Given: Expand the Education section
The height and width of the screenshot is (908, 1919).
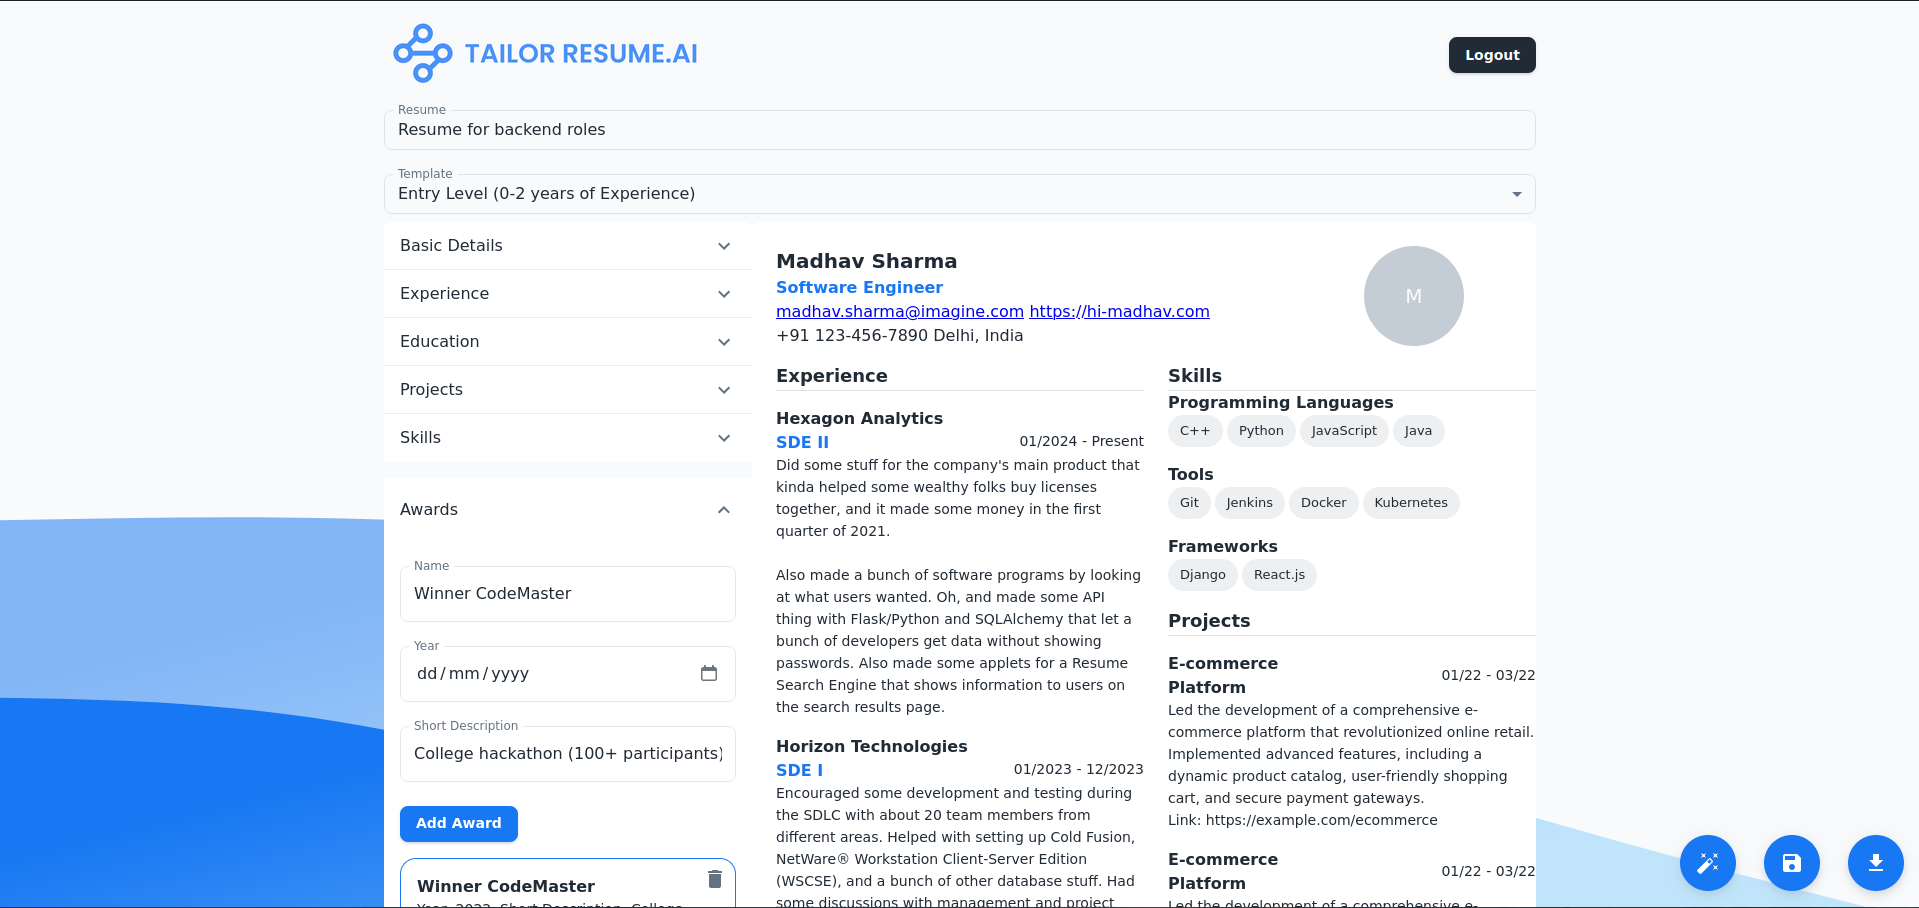Looking at the screenshot, I should [567, 342].
